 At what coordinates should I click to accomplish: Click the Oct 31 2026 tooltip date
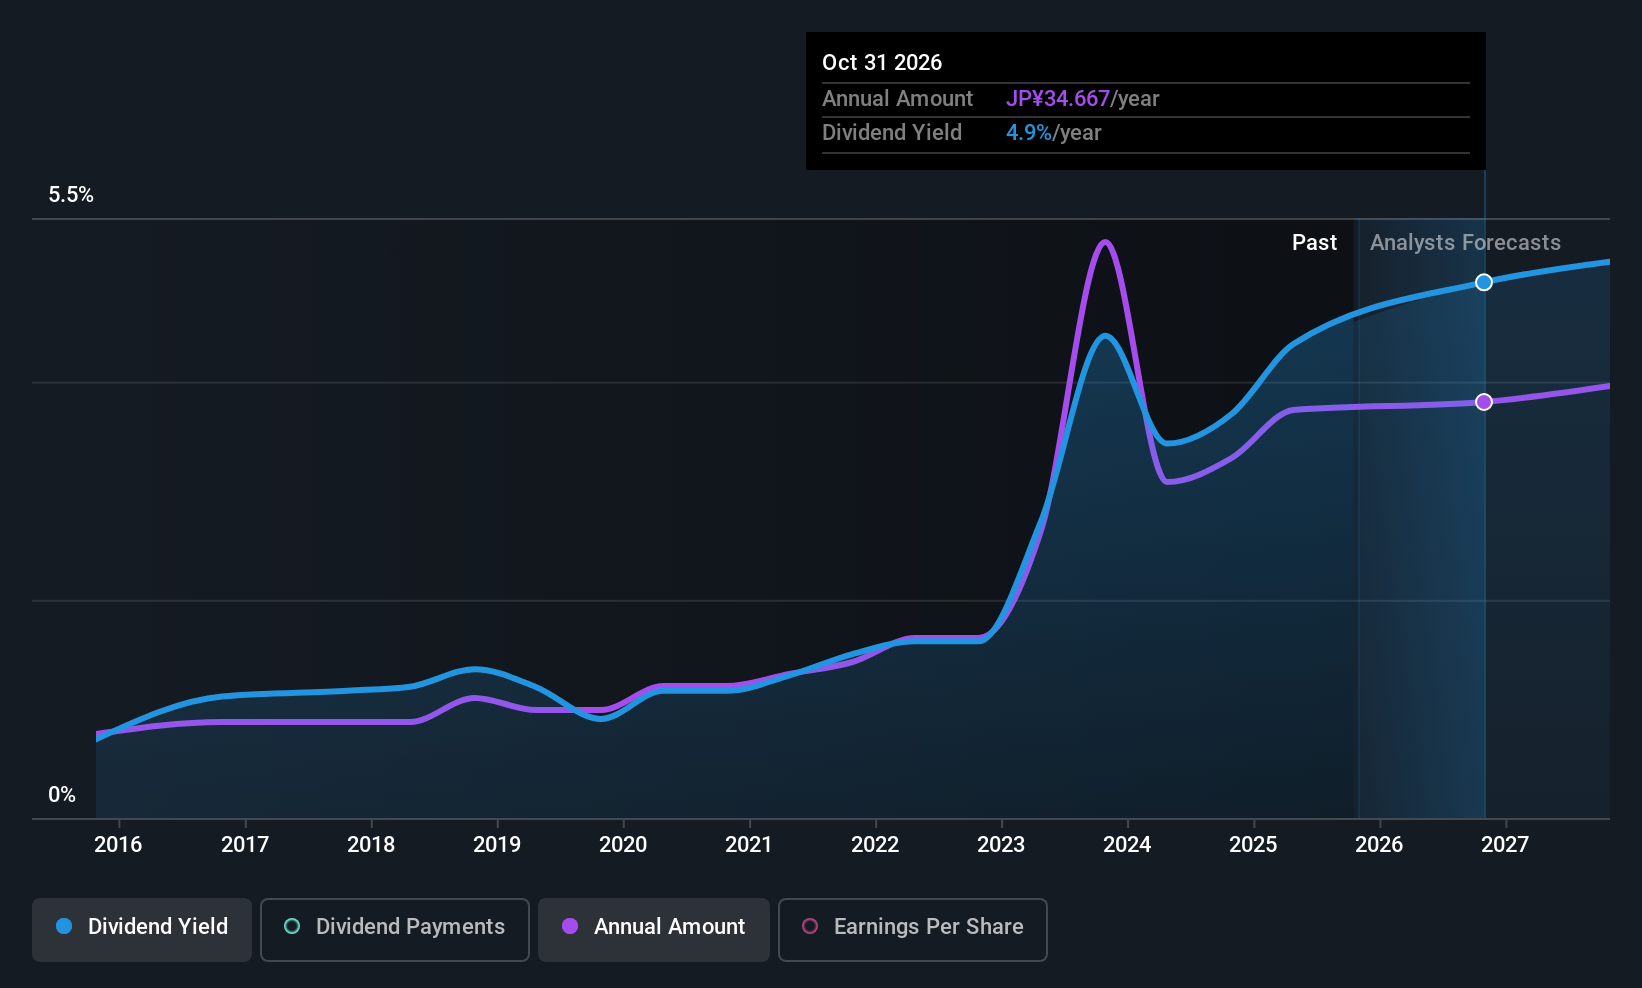pos(882,63)
